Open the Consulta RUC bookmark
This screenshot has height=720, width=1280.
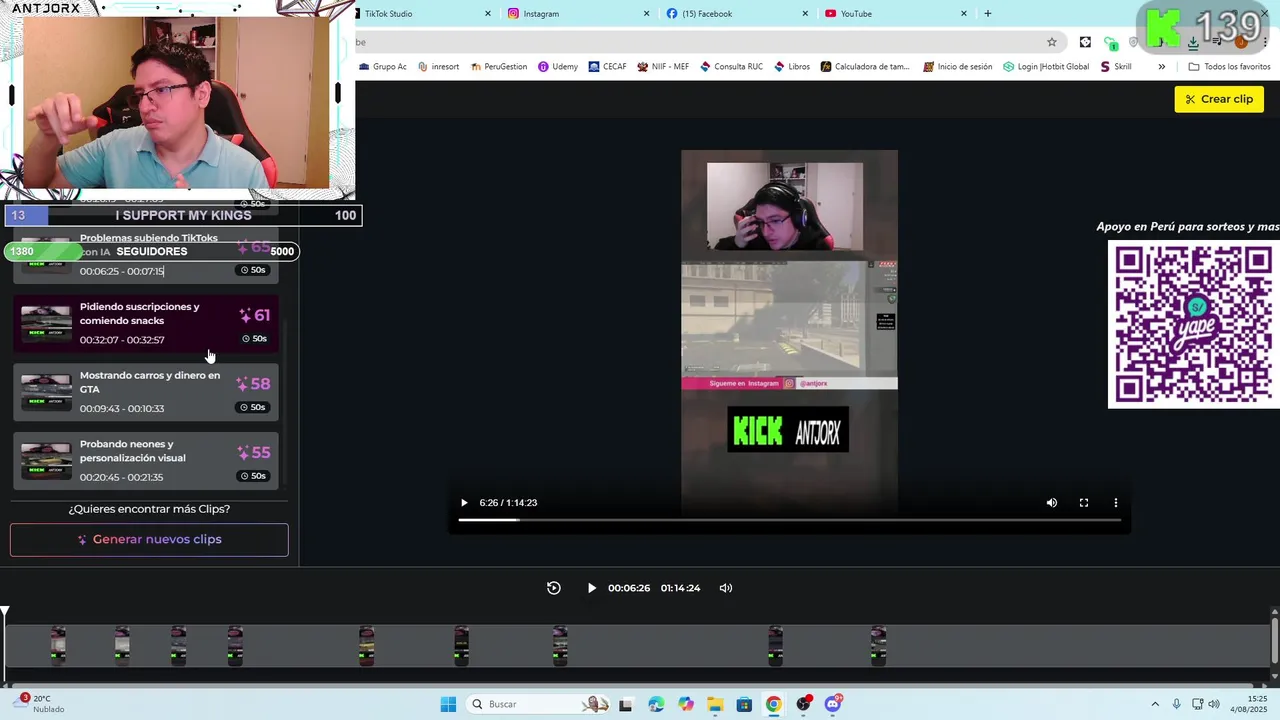pyautogui.click(x=731, y=67)
